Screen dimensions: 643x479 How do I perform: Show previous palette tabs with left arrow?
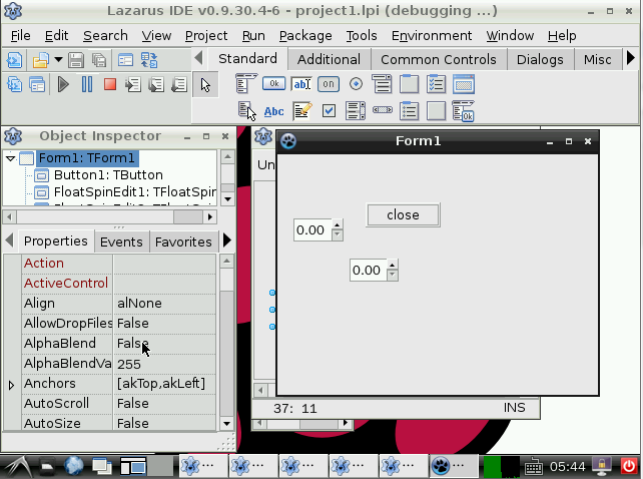[x=198, y=58]
